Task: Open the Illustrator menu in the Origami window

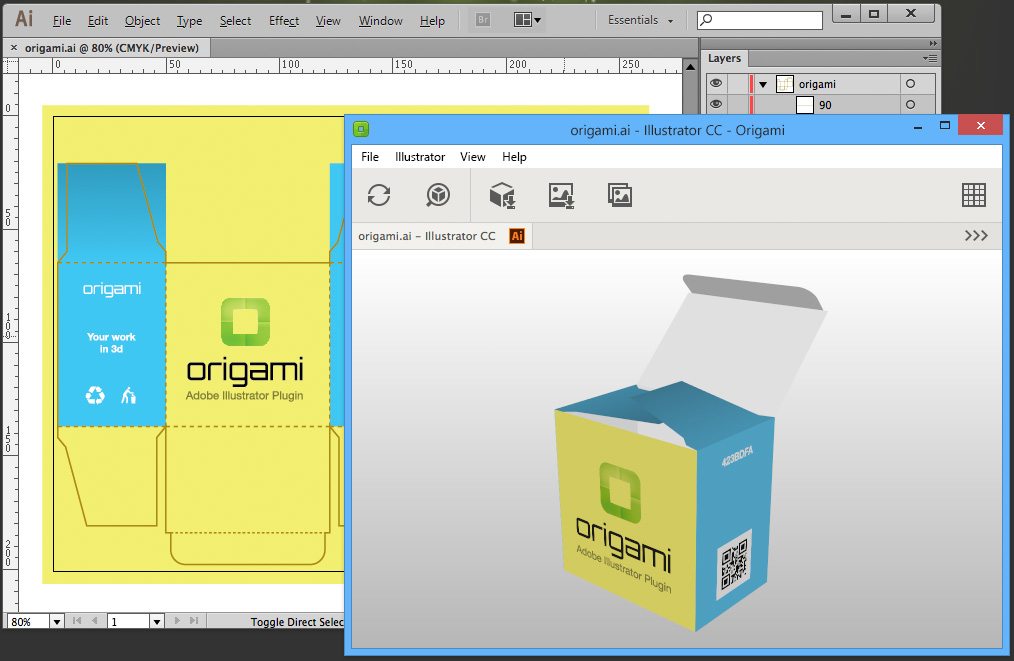Action: (x=420, y=157)
